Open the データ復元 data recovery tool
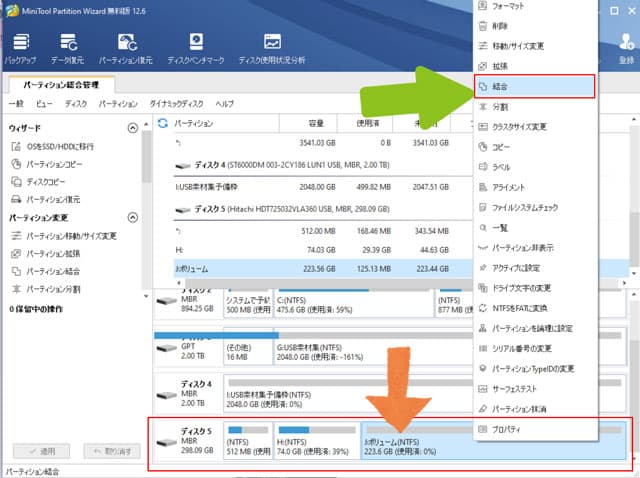Screen dimensions: 640x478 [67, 49]
